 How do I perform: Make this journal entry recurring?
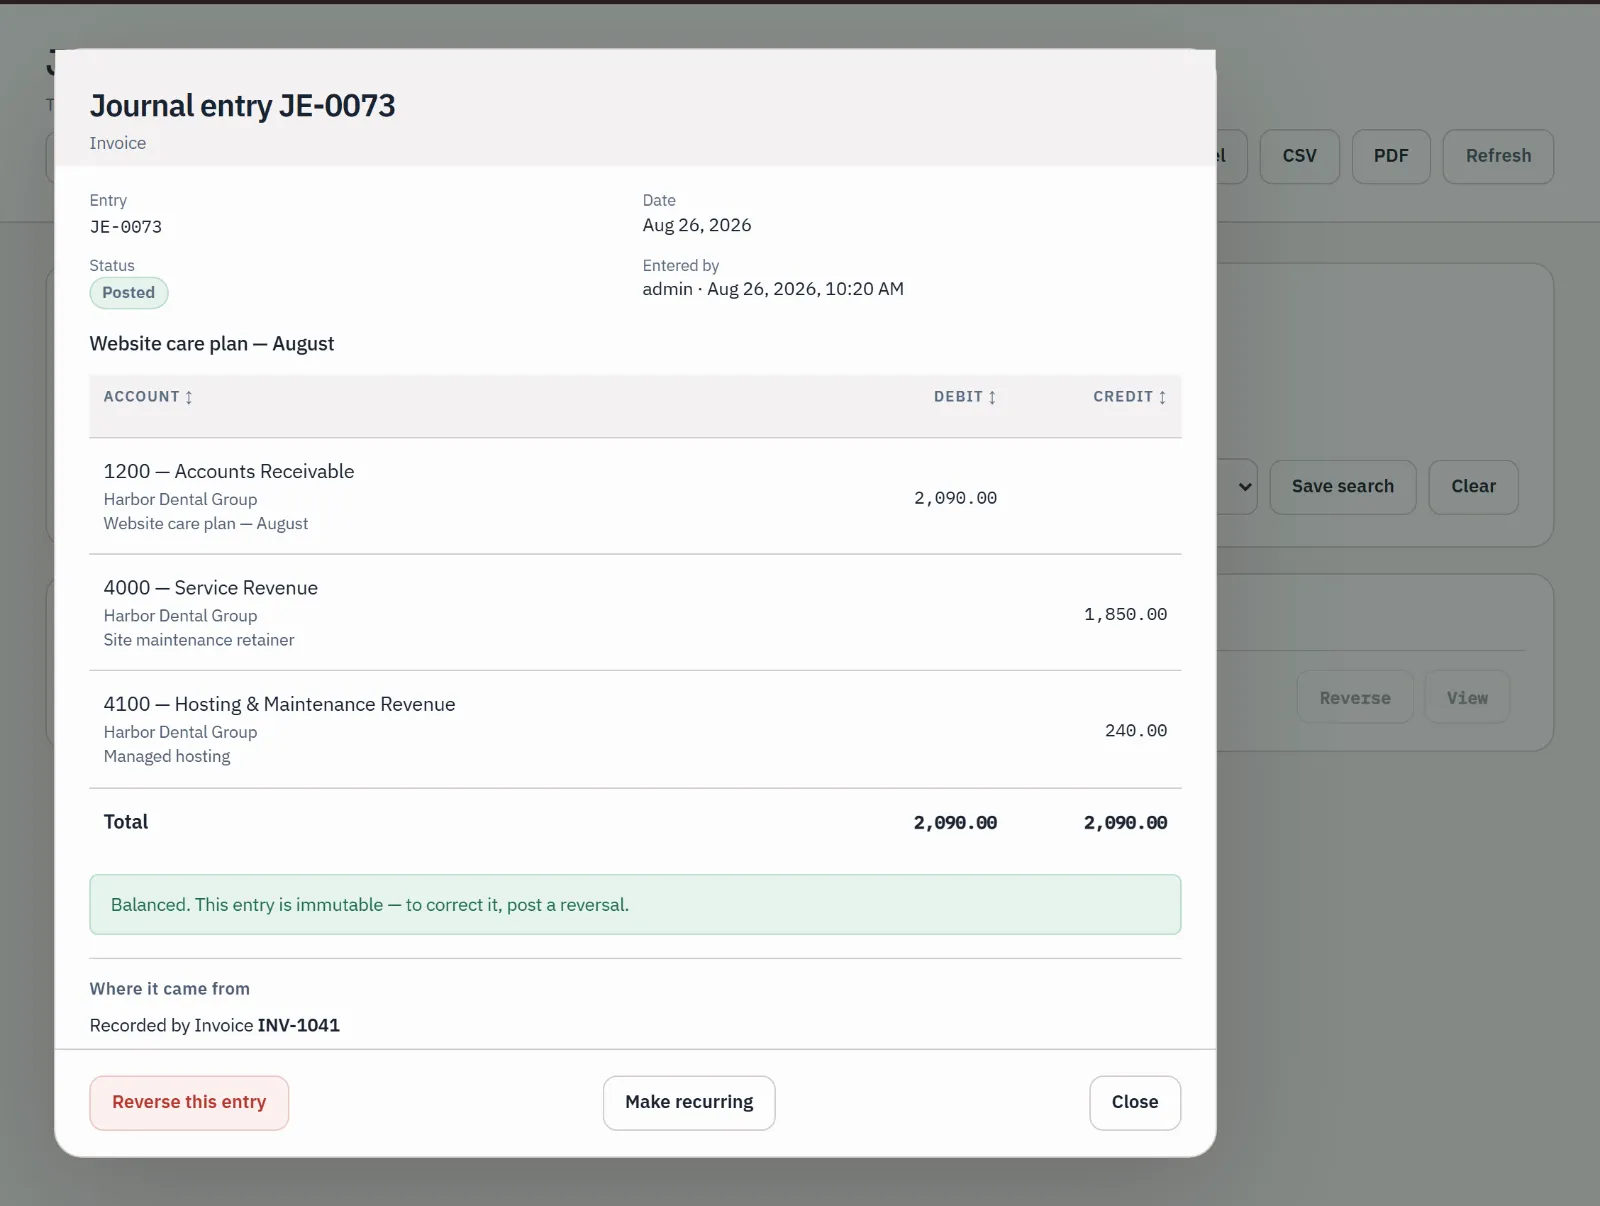click(x=689, y=1103)
